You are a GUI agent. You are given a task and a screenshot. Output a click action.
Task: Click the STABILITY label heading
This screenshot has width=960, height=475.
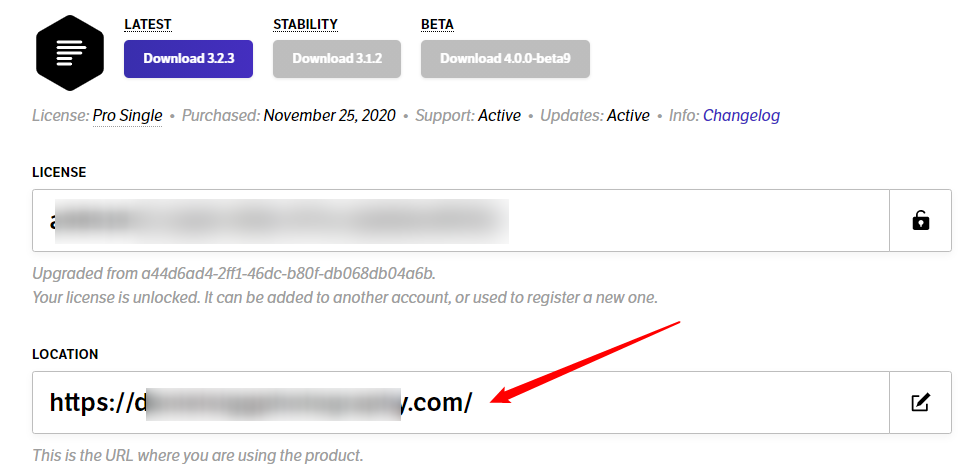tap(306, 24)
